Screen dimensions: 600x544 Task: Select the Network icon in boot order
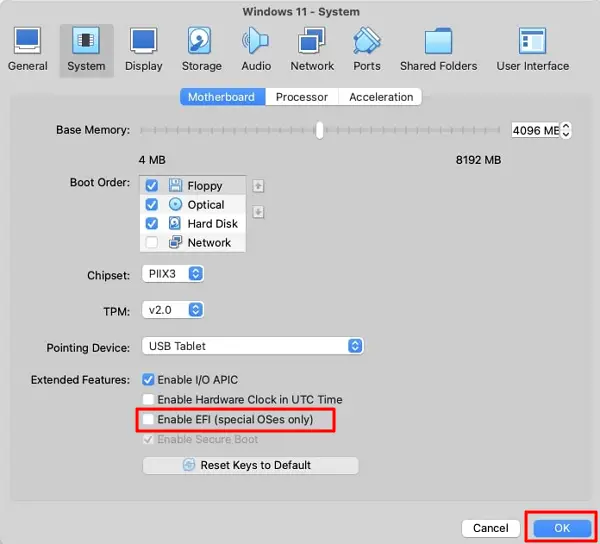coord(175,242)
